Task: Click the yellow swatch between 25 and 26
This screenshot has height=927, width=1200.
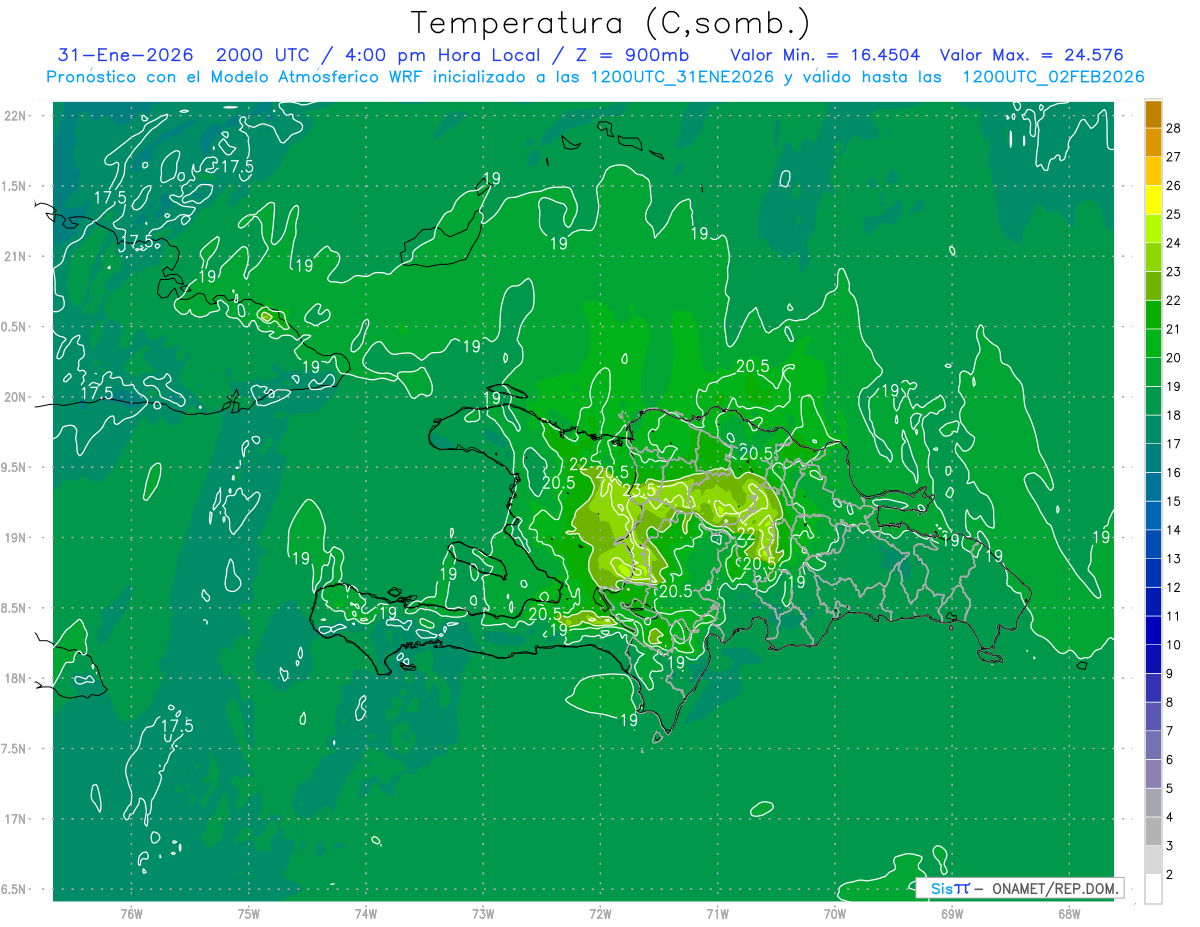Action: (x=1153, y=199)
